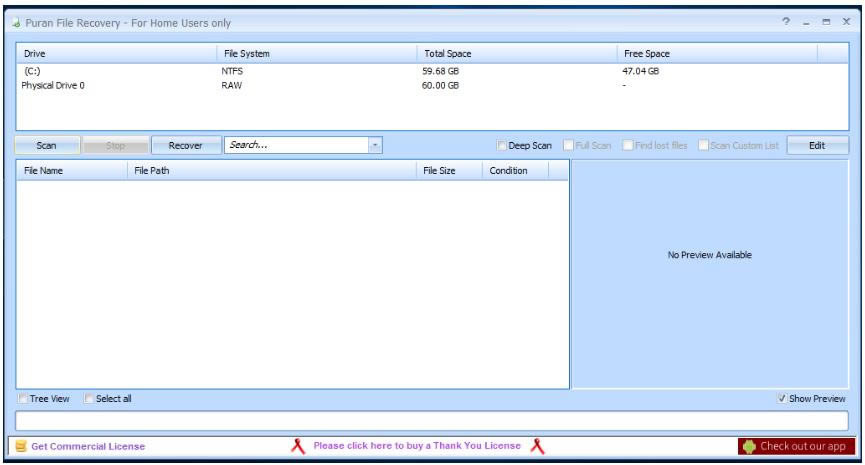Click the Stop button

tap(115, 145)
